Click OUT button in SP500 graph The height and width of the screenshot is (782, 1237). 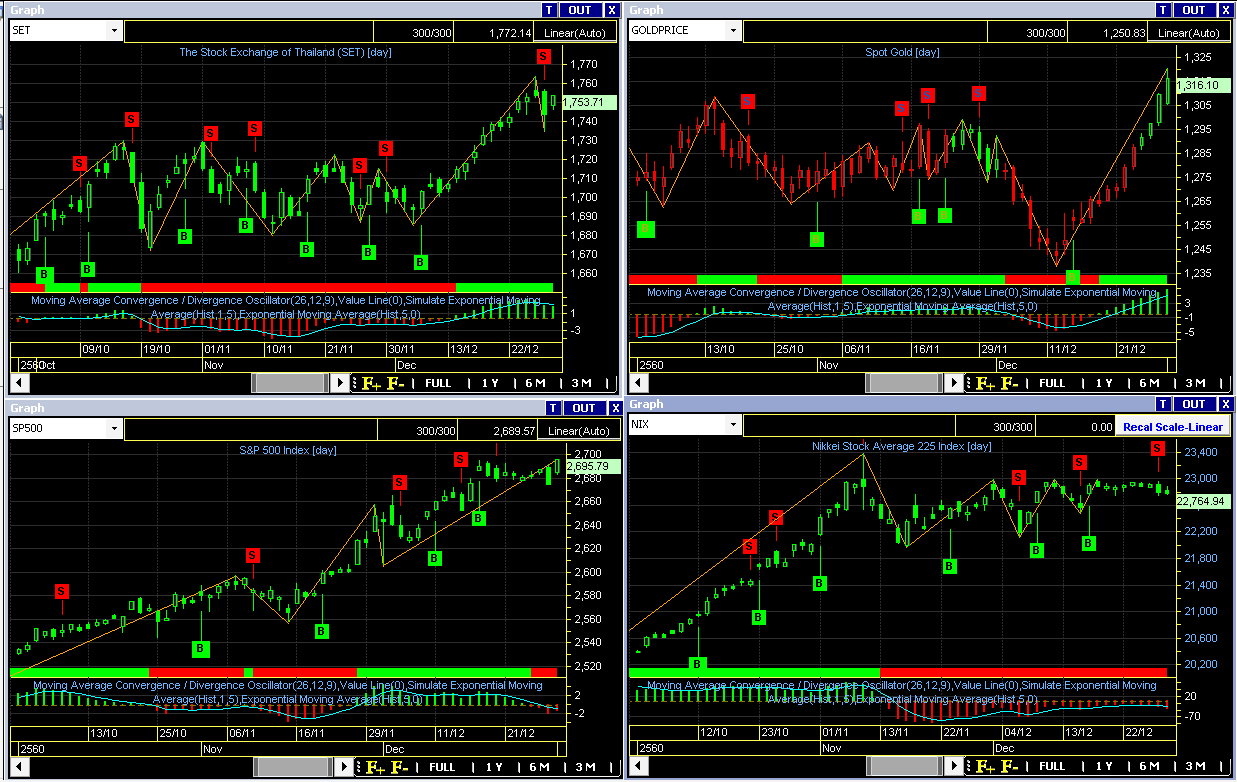[x=584, y=408]
